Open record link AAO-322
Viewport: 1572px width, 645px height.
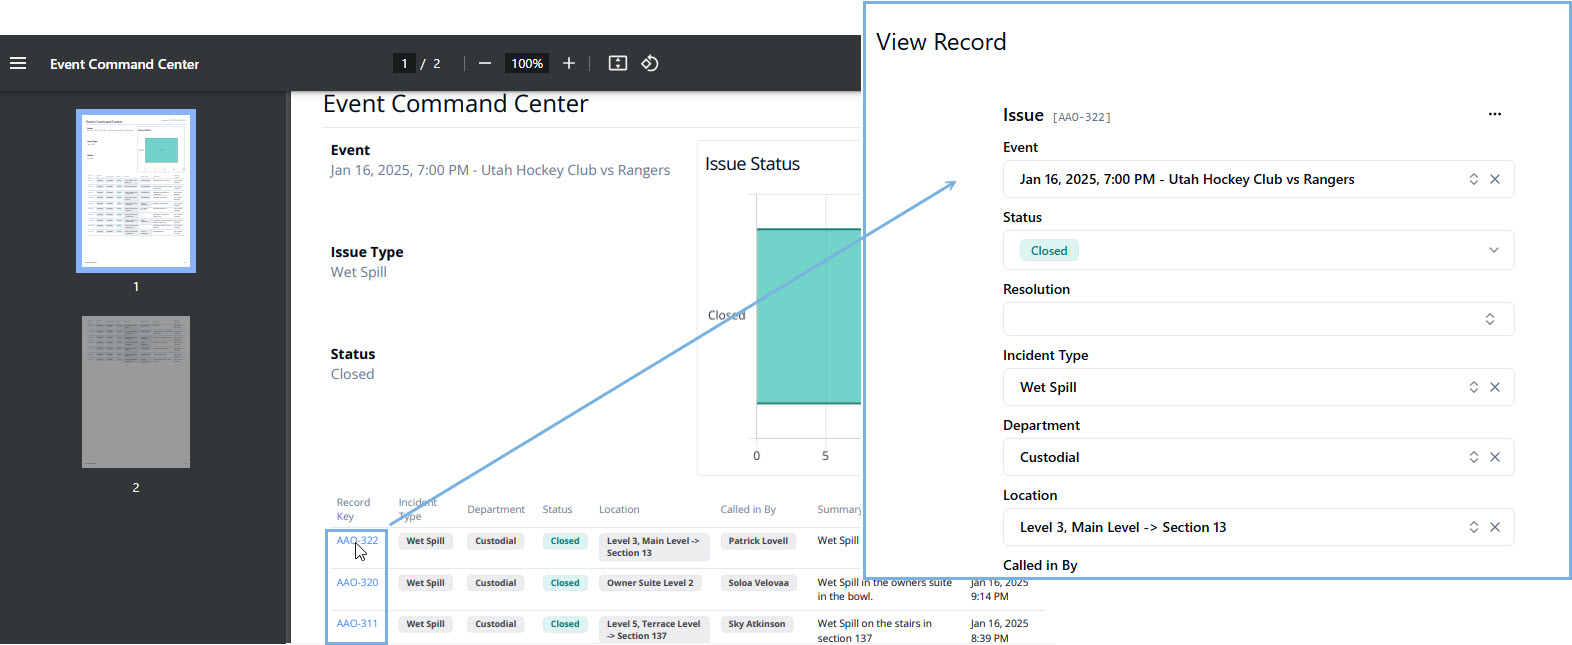point(357,541)
